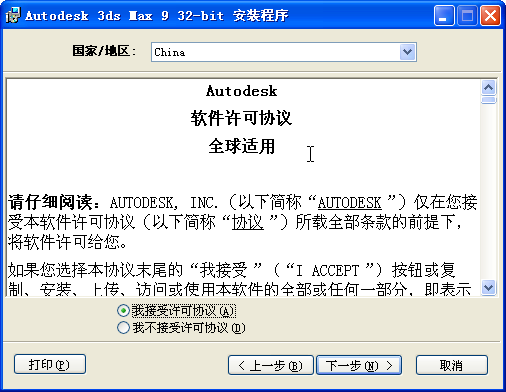Click the license scrollbar up arrow
The height and width of the screenshot is (392, 506).
(488, 88)
